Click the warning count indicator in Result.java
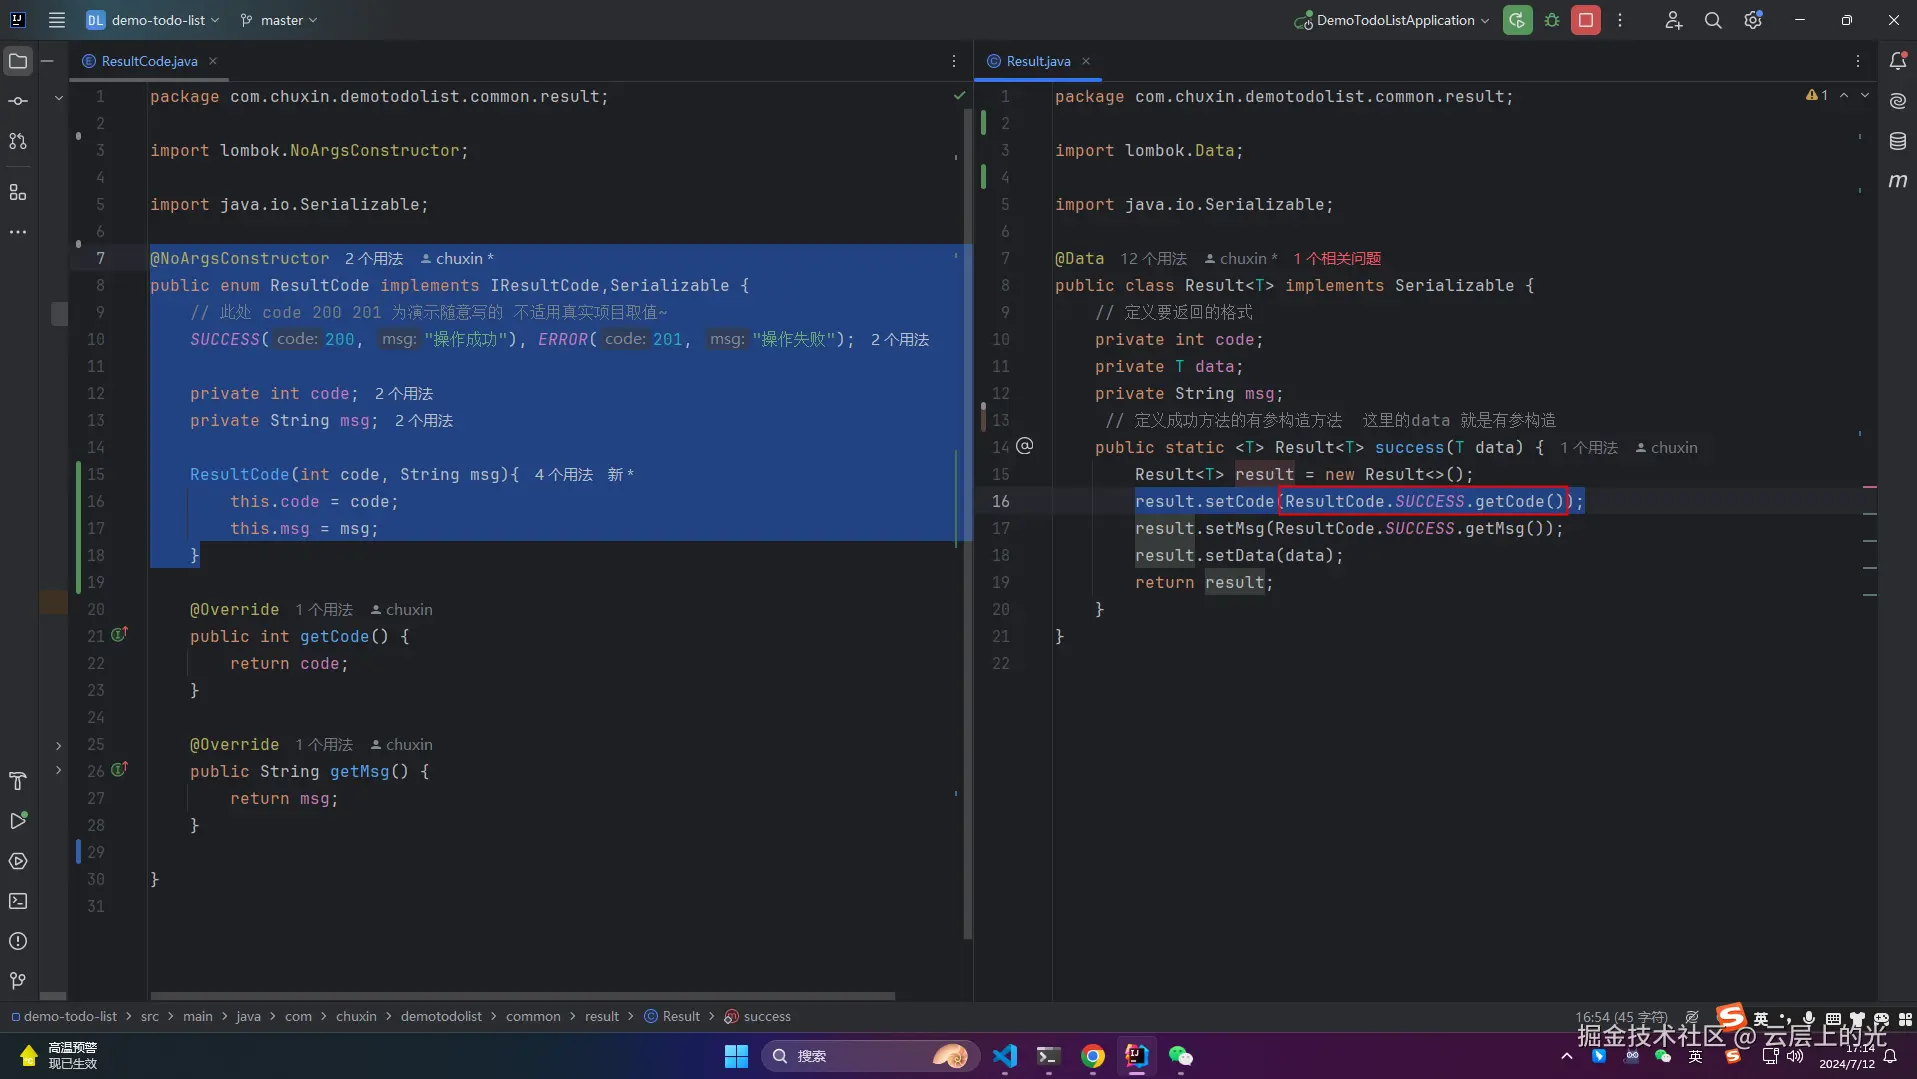The image size is (1917, 1079). click(x=1817, y=96)
